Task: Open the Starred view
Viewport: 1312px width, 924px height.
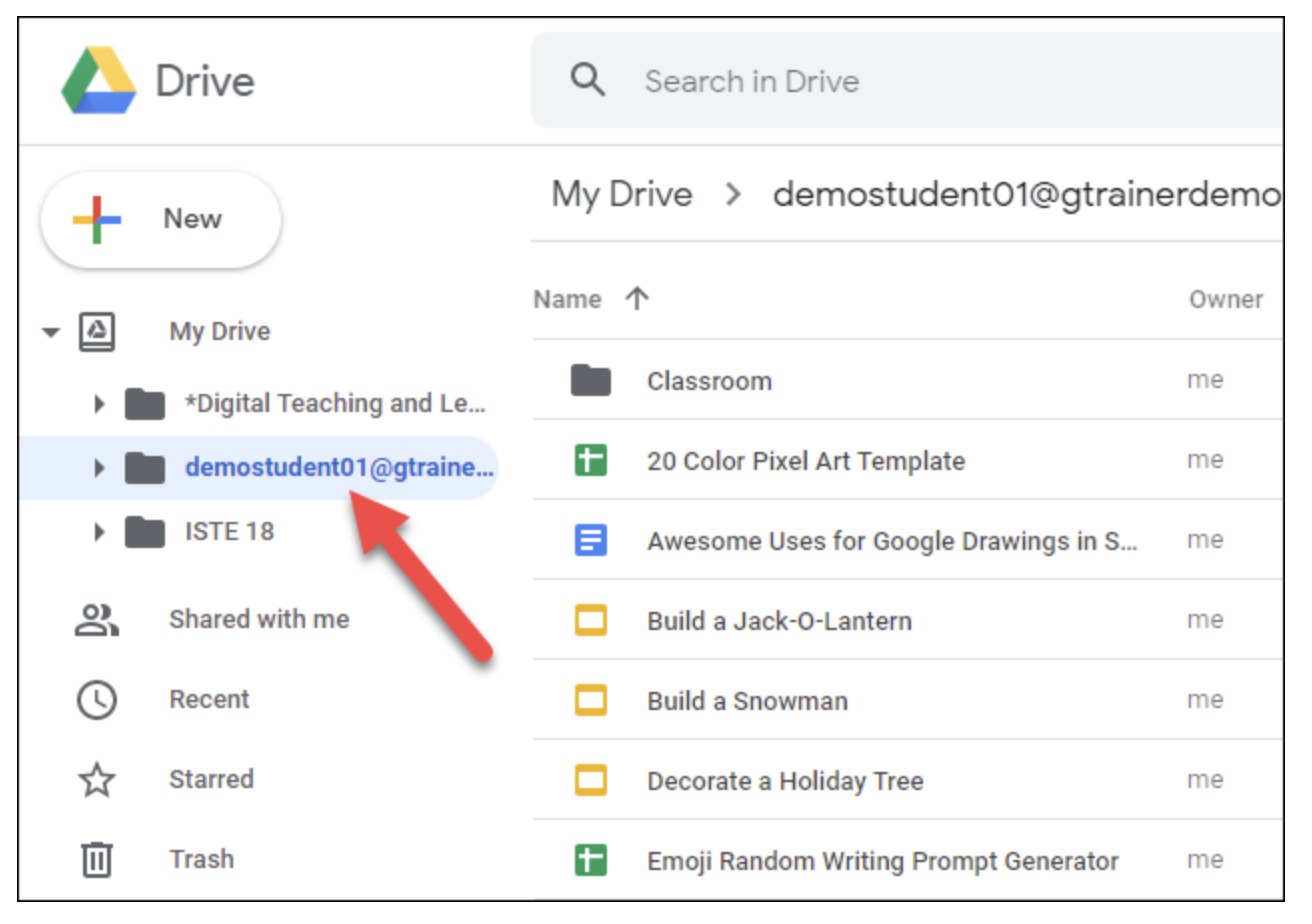Action: point(211,780)
